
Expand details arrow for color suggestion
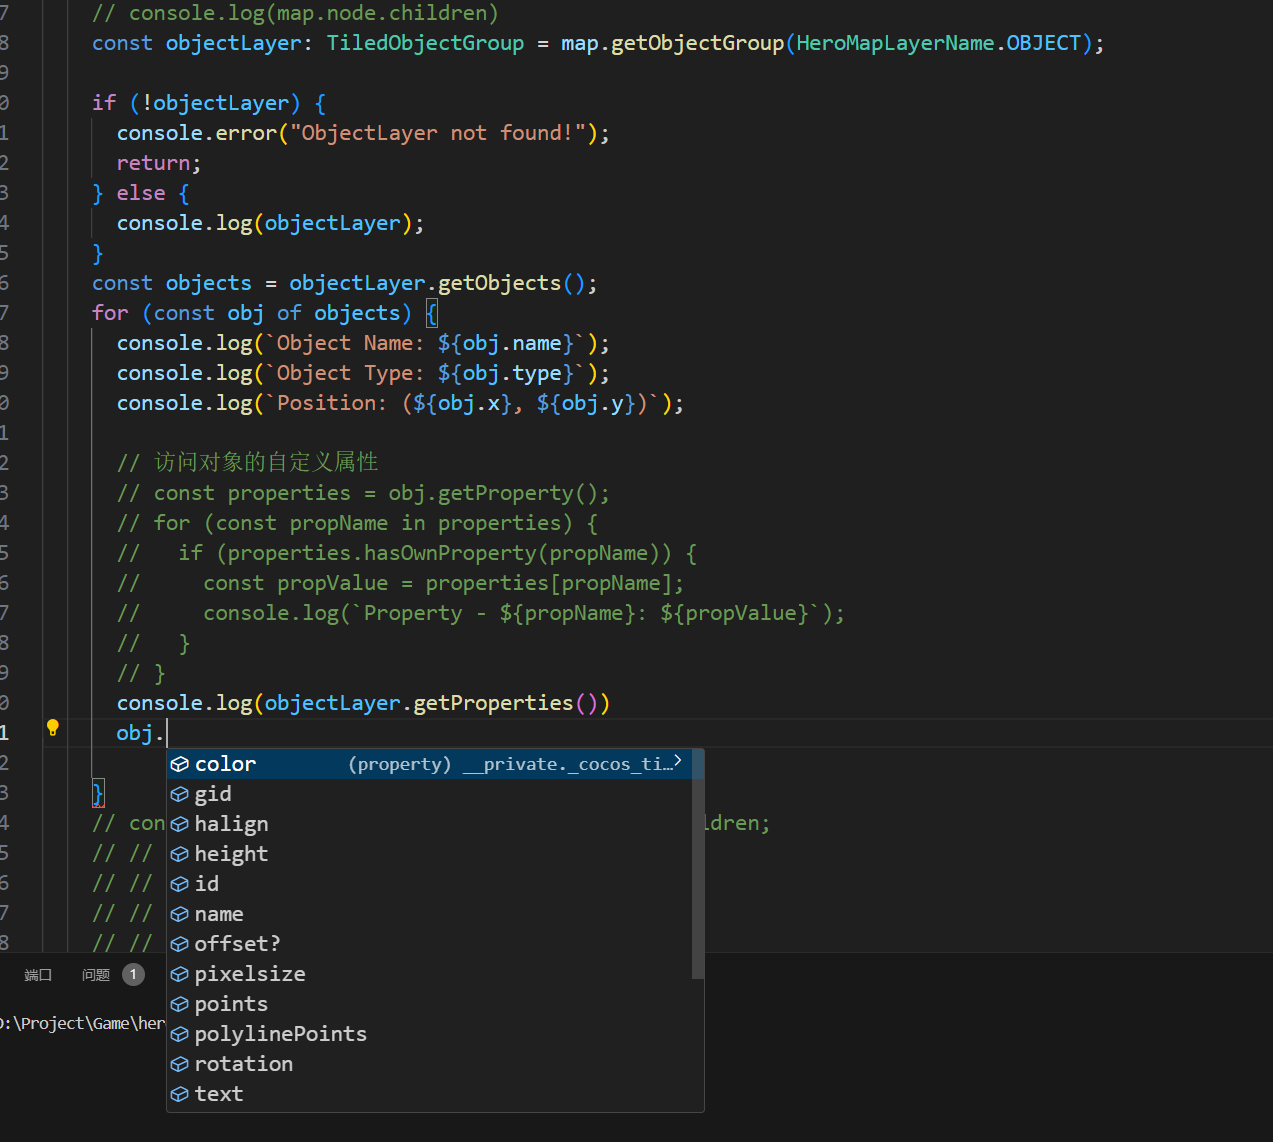[x=678, y=762]
